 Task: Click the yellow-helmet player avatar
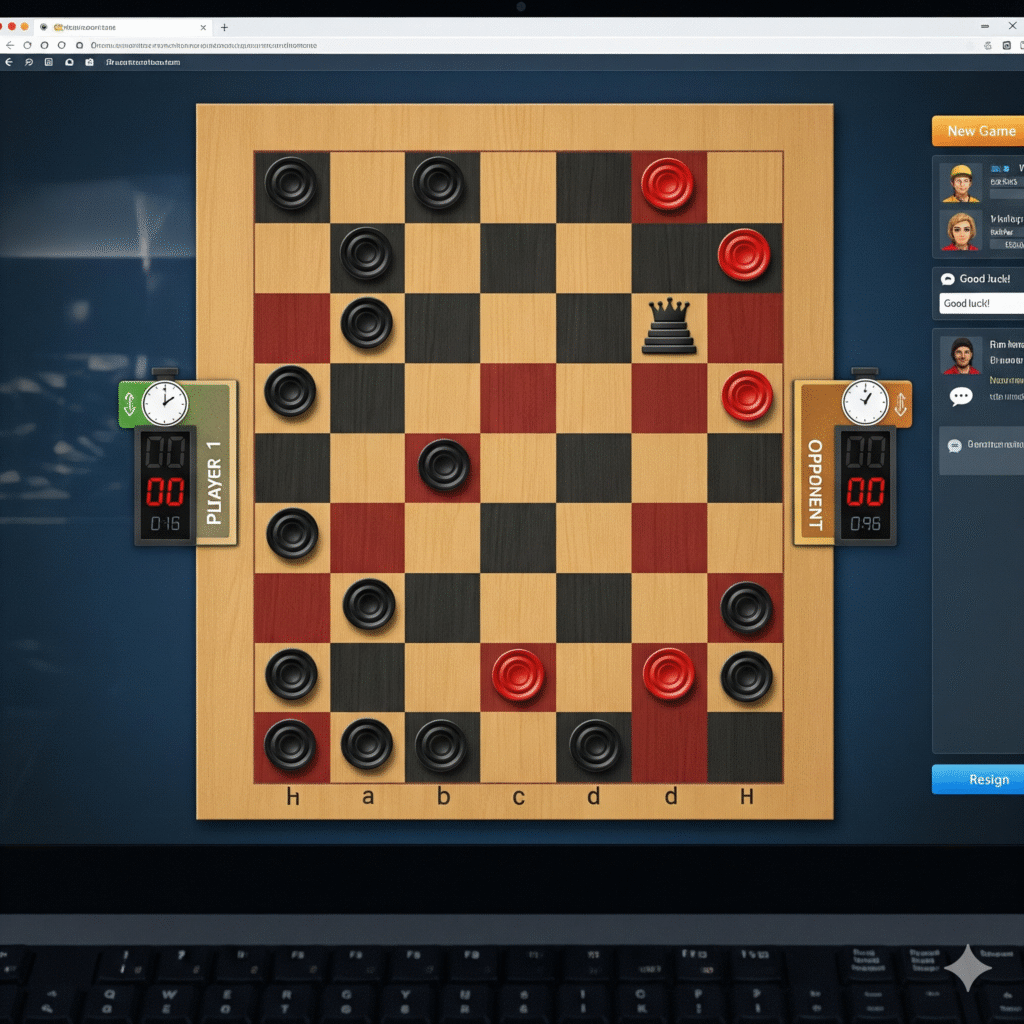[960, 182]
